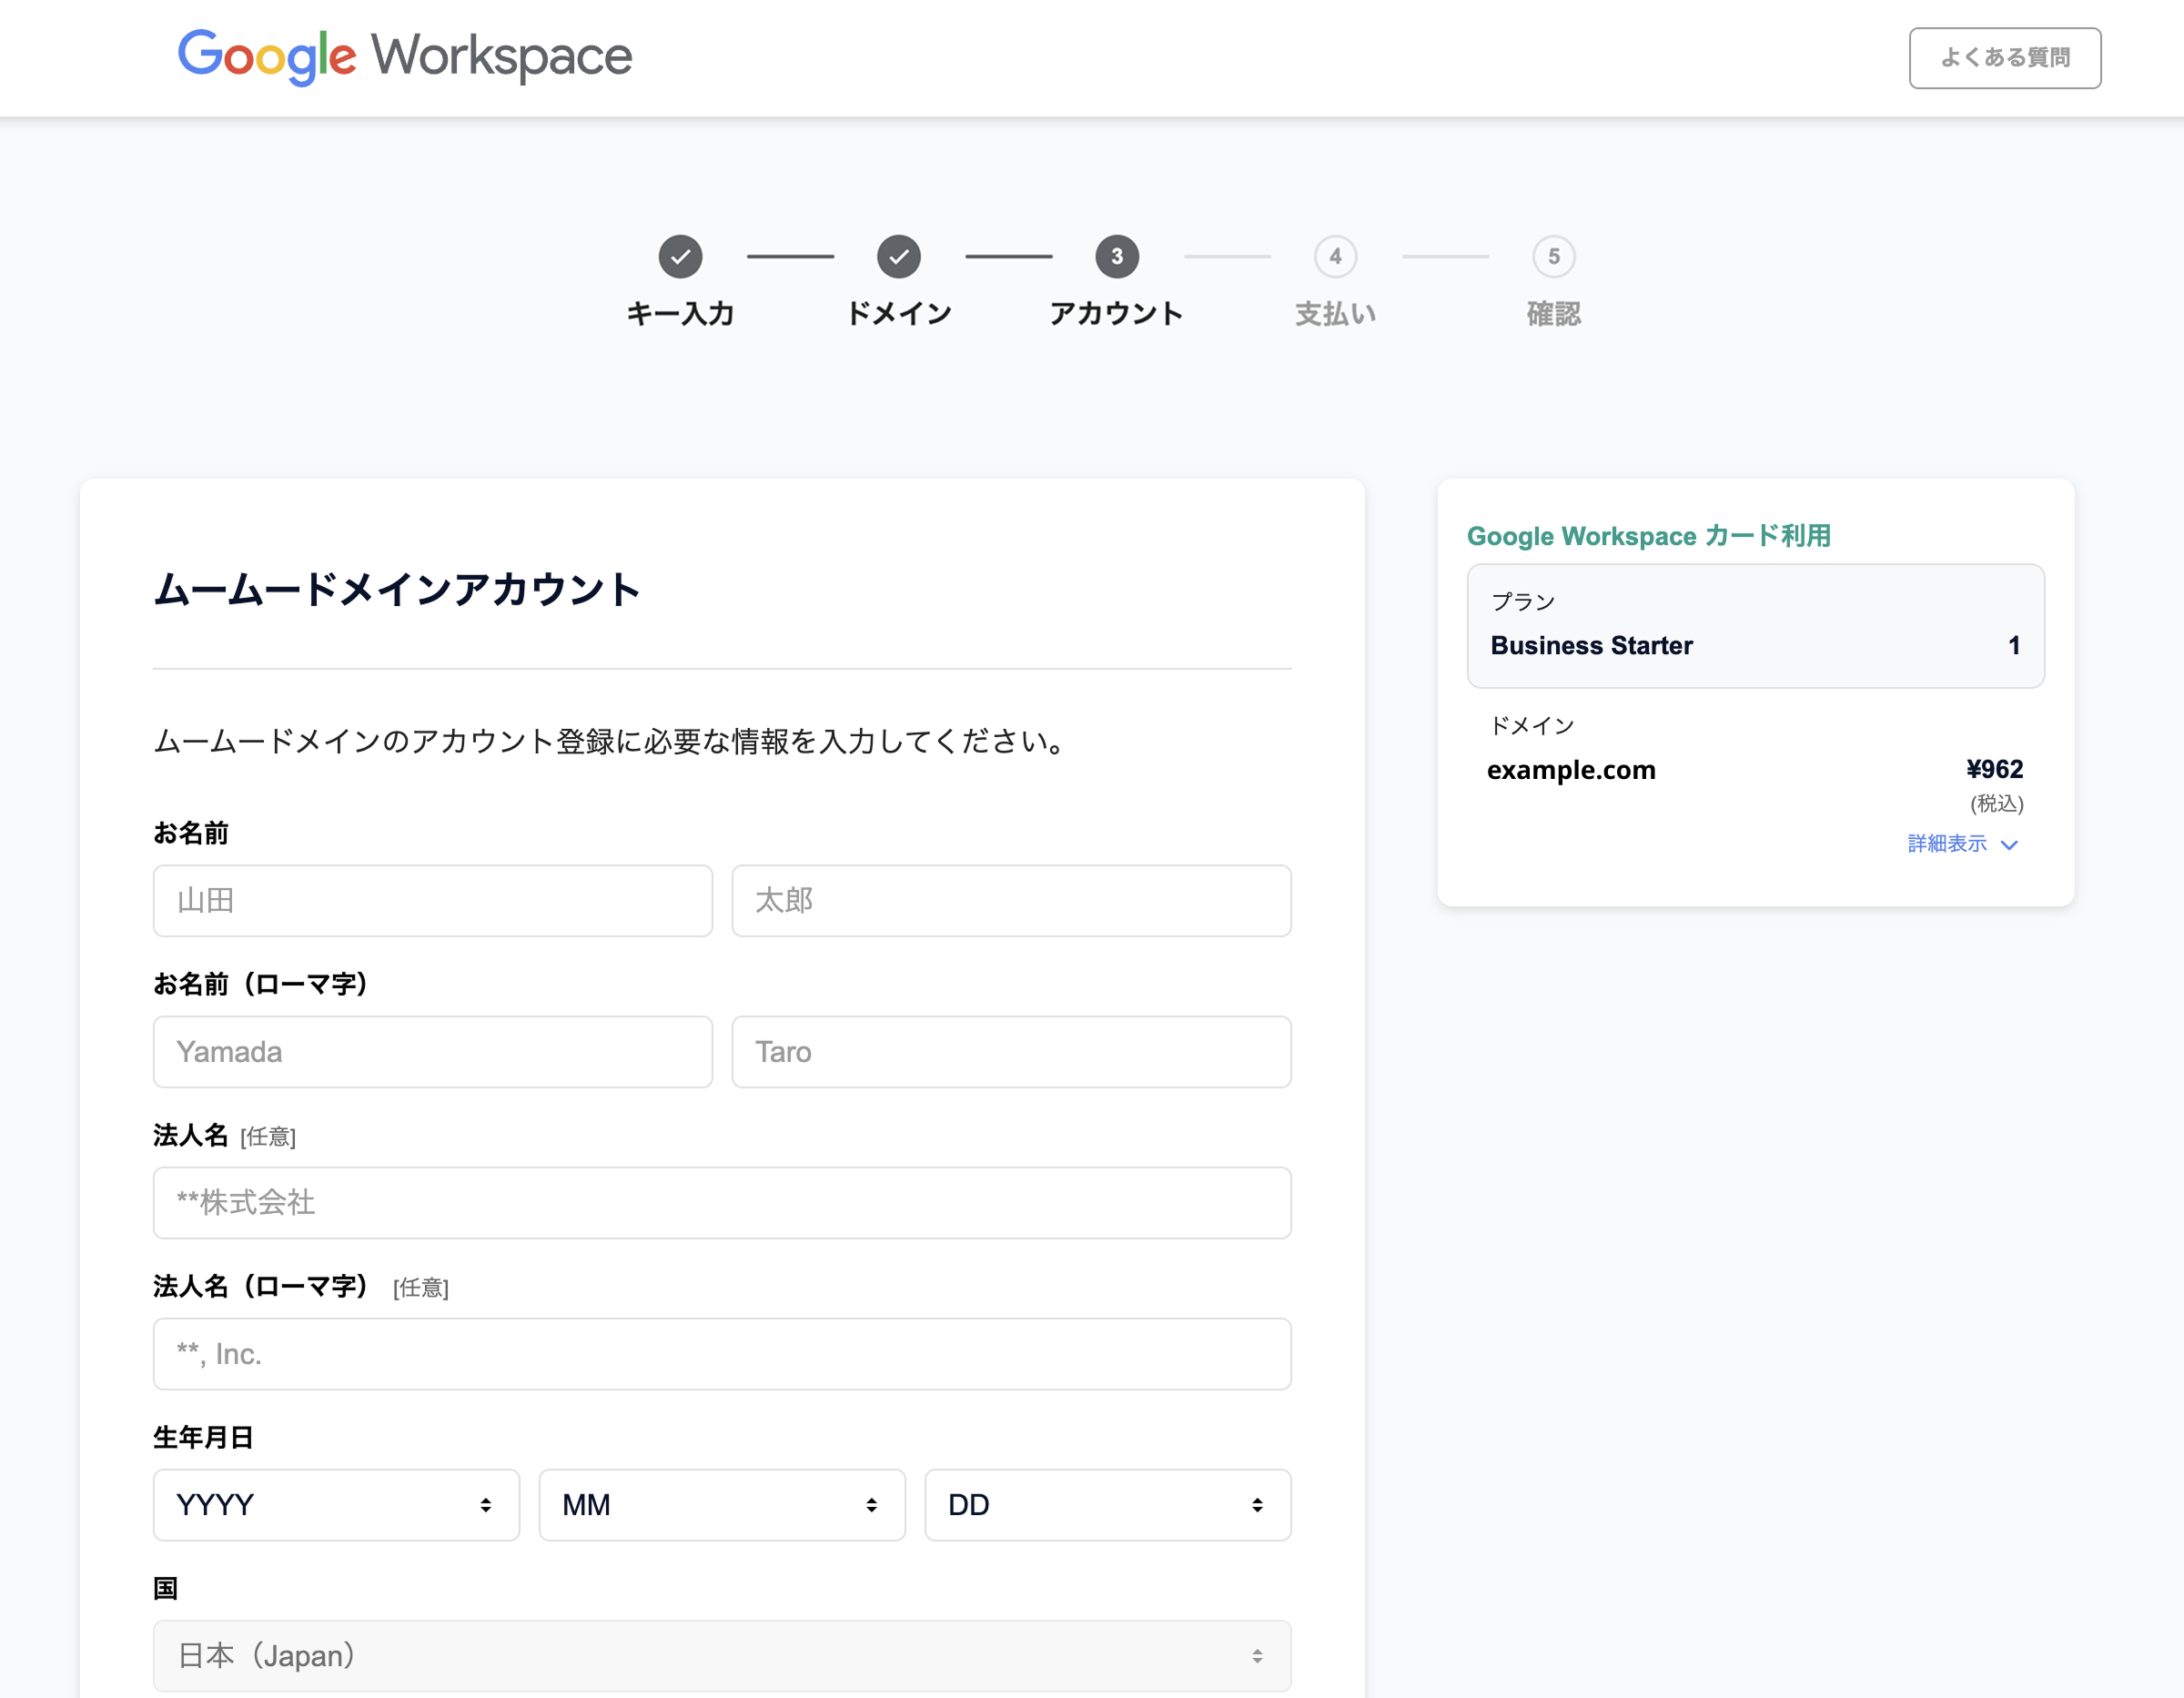Click the ドメイン step checkmark icon
Viewport: 2184px width, 1698px height.
pos(899,256)
